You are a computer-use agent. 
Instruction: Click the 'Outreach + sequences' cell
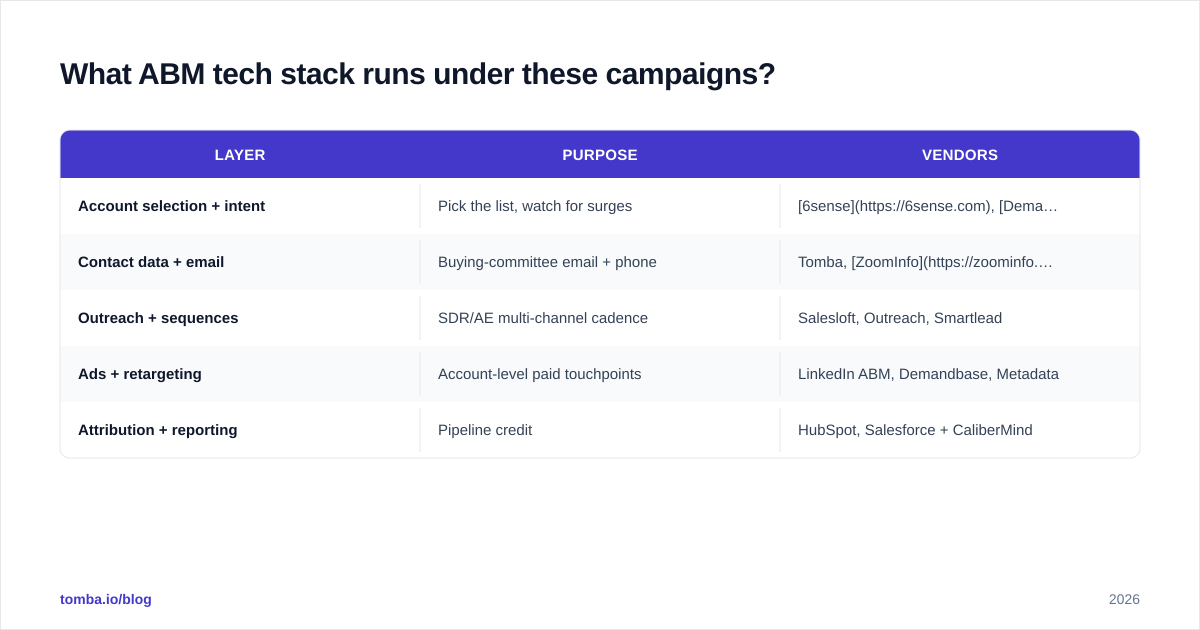(240, 318)
